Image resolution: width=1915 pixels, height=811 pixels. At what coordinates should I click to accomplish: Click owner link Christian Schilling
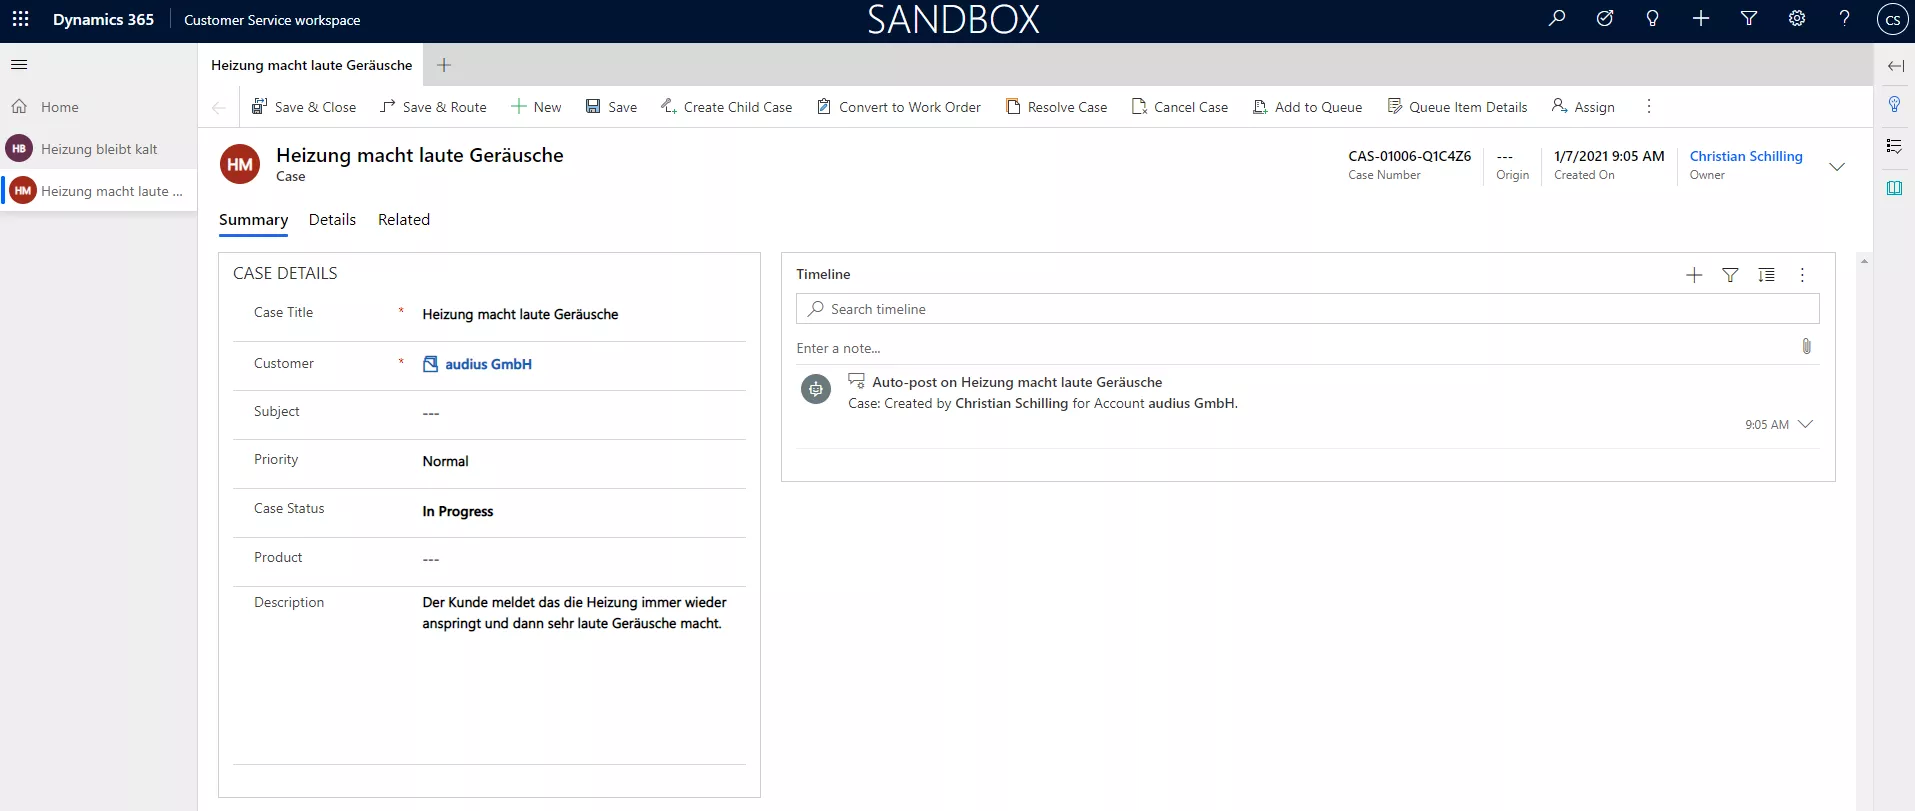(1745, 156)
